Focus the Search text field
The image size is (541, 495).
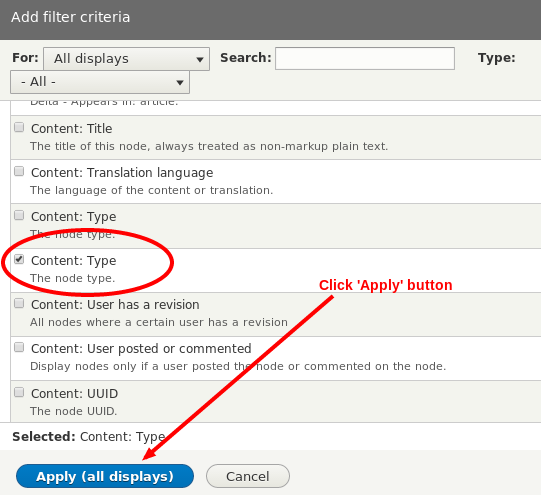click(x=365, y=58)
